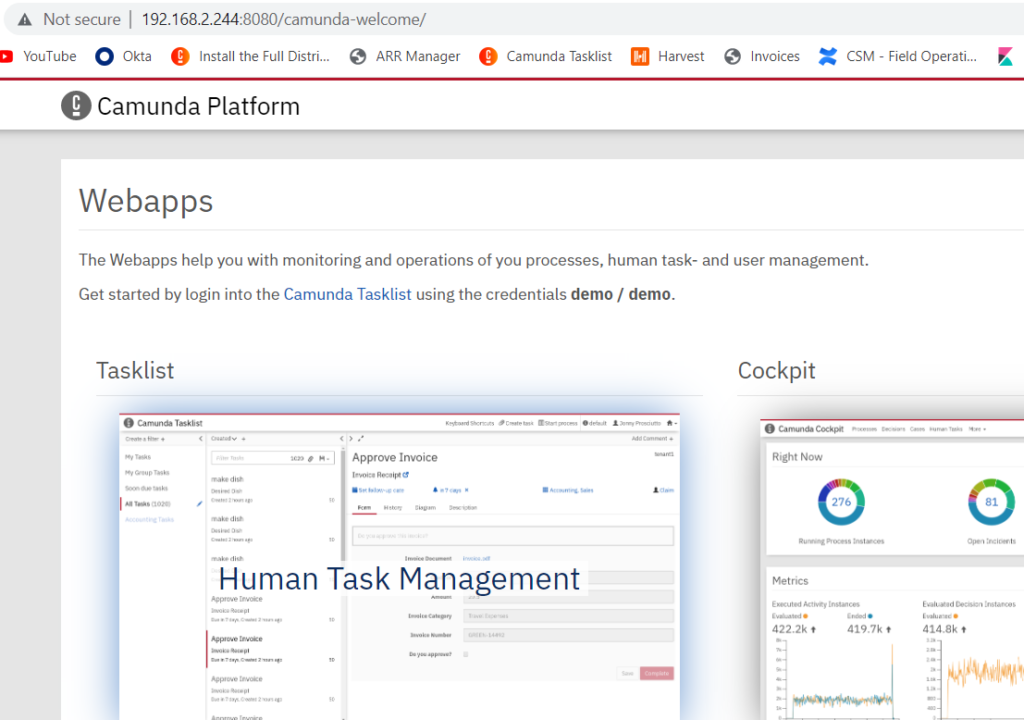This screenshot has width=1024, height=720.
Task: Open the ARR Manager bookmark
Action: [405, 57]
